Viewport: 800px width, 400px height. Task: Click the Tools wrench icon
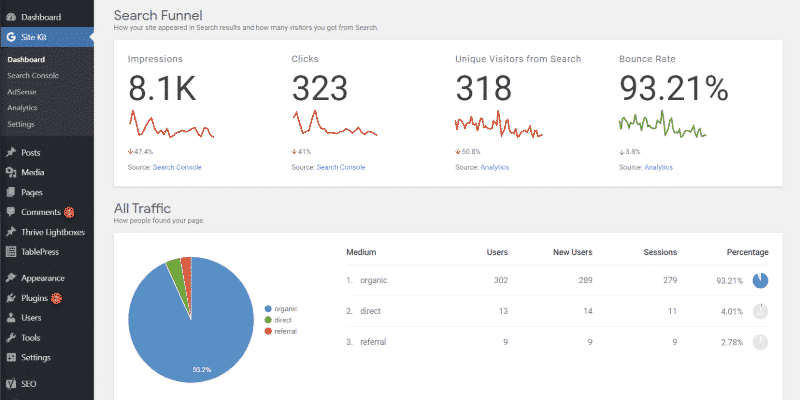[11, 338]
